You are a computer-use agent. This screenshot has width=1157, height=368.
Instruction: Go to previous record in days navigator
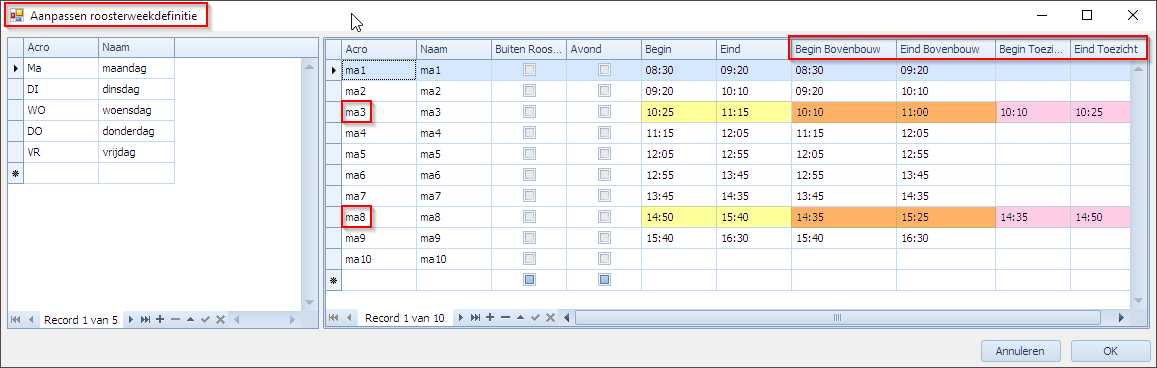(31, 319)
